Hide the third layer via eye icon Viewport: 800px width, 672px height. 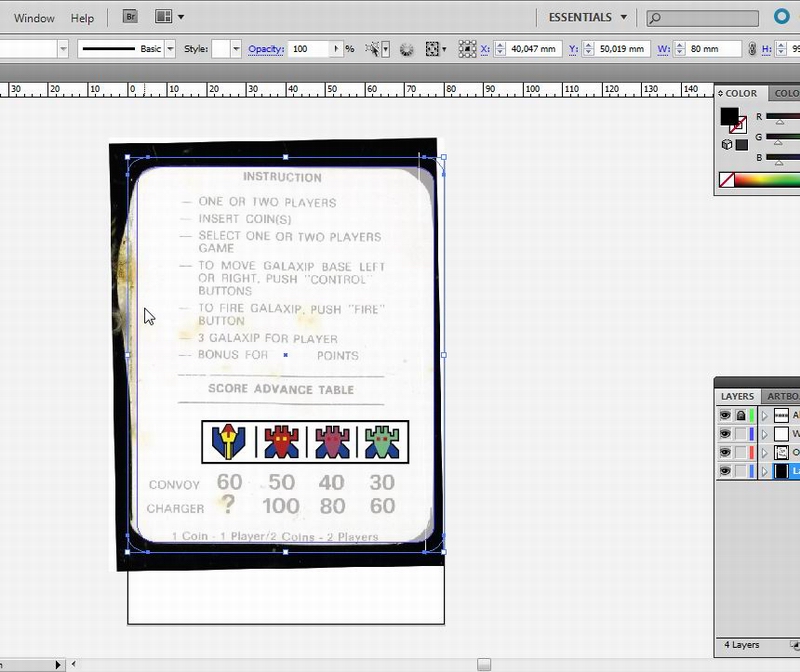[x=725, y=453]
